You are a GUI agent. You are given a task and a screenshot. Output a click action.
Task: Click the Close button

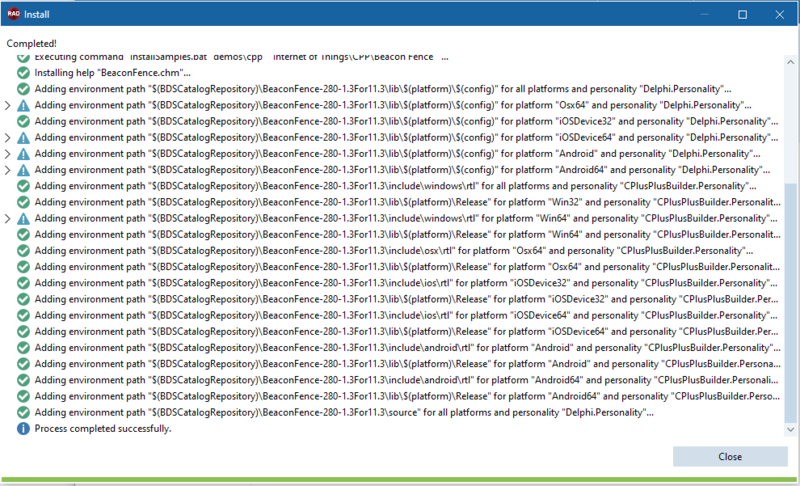click(730, 457)
